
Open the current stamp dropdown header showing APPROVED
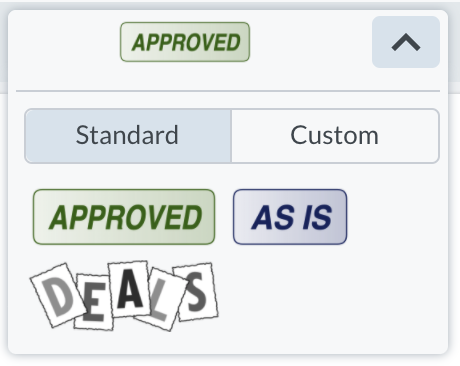pyautogui.click(x=185, y=42)
